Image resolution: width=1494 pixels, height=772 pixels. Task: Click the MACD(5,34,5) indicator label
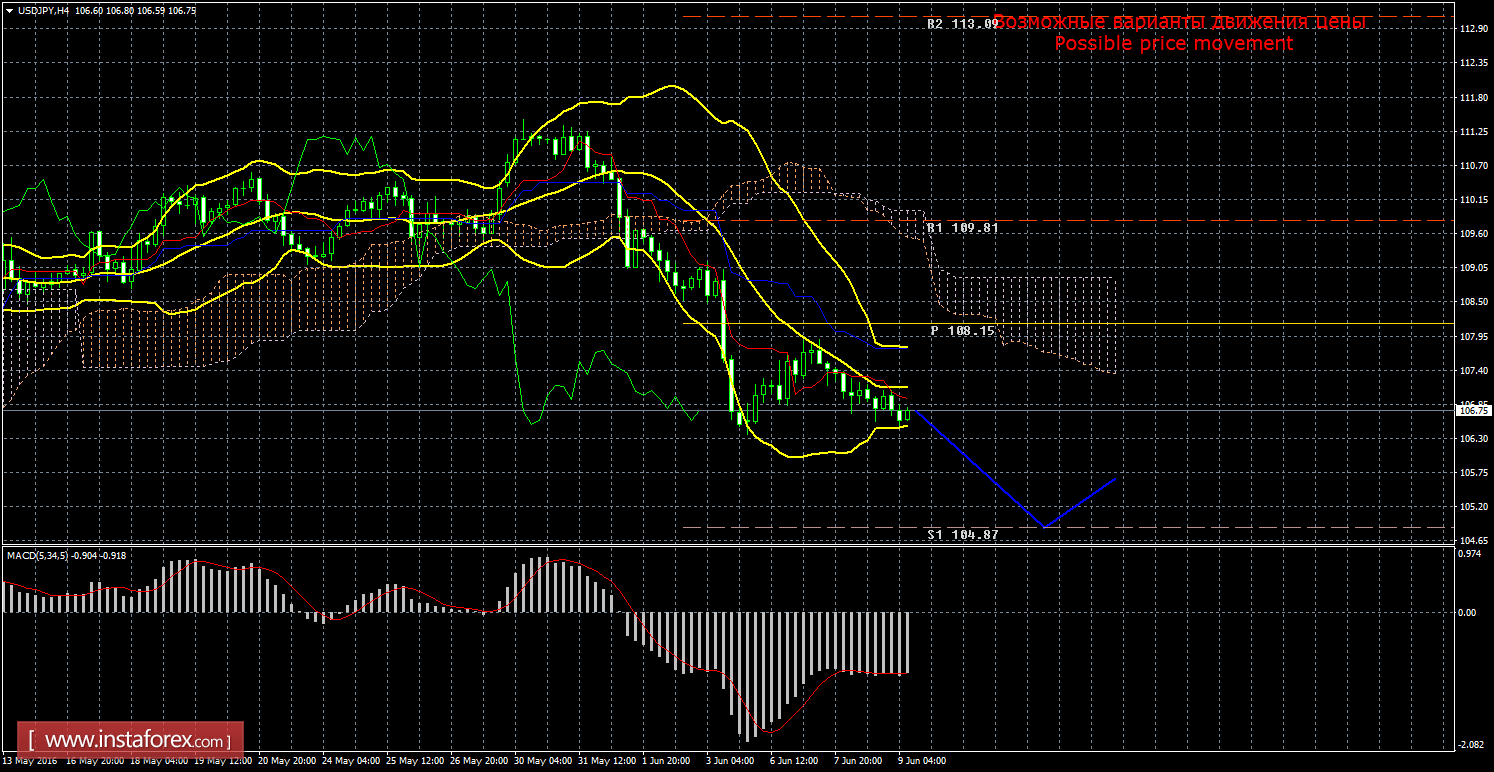point(38,554)
